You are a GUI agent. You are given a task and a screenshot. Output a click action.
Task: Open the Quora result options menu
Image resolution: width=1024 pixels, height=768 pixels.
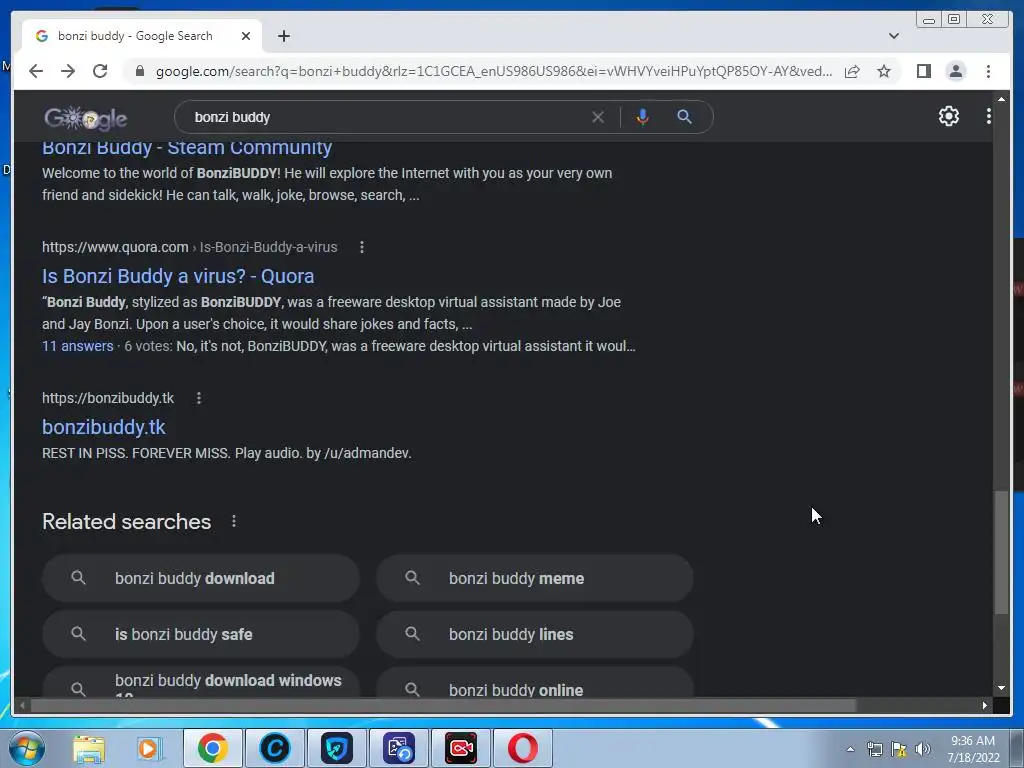point(362,247)
